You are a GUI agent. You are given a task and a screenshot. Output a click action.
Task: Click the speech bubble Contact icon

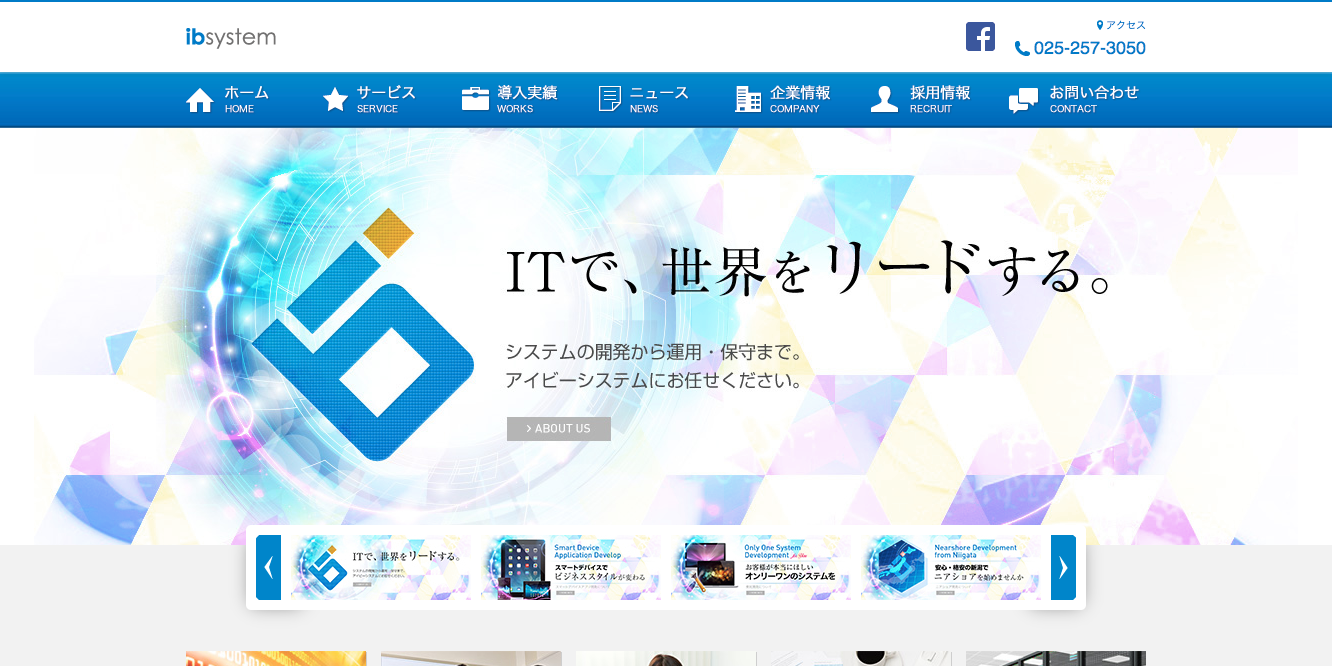click(1023, 100)
